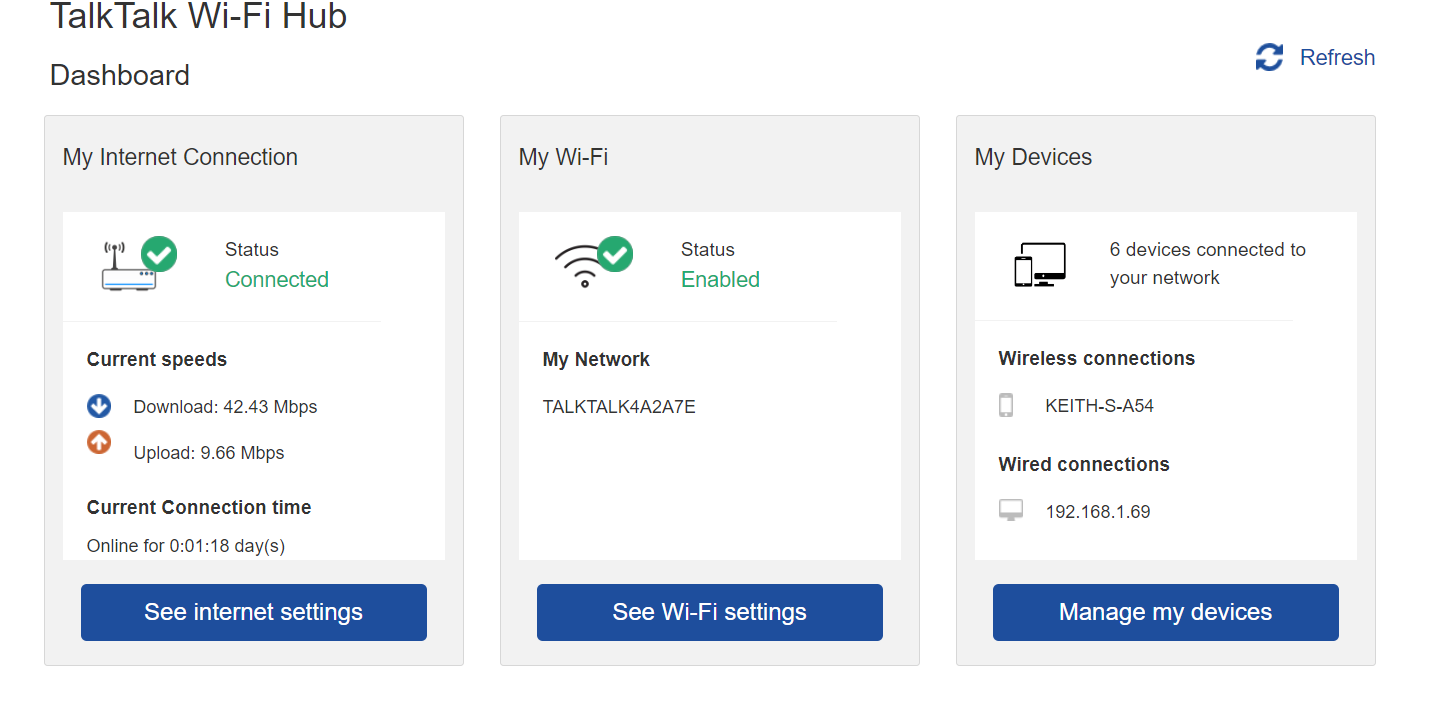Click the TalkTalk Wi-Fi Hub title
The width and height of the screenshot is (1429, 715).
click(x=199, y=17)
